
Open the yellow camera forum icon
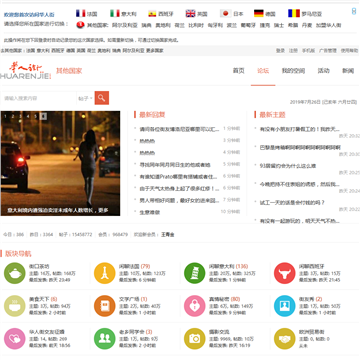[x=195, y=339]
